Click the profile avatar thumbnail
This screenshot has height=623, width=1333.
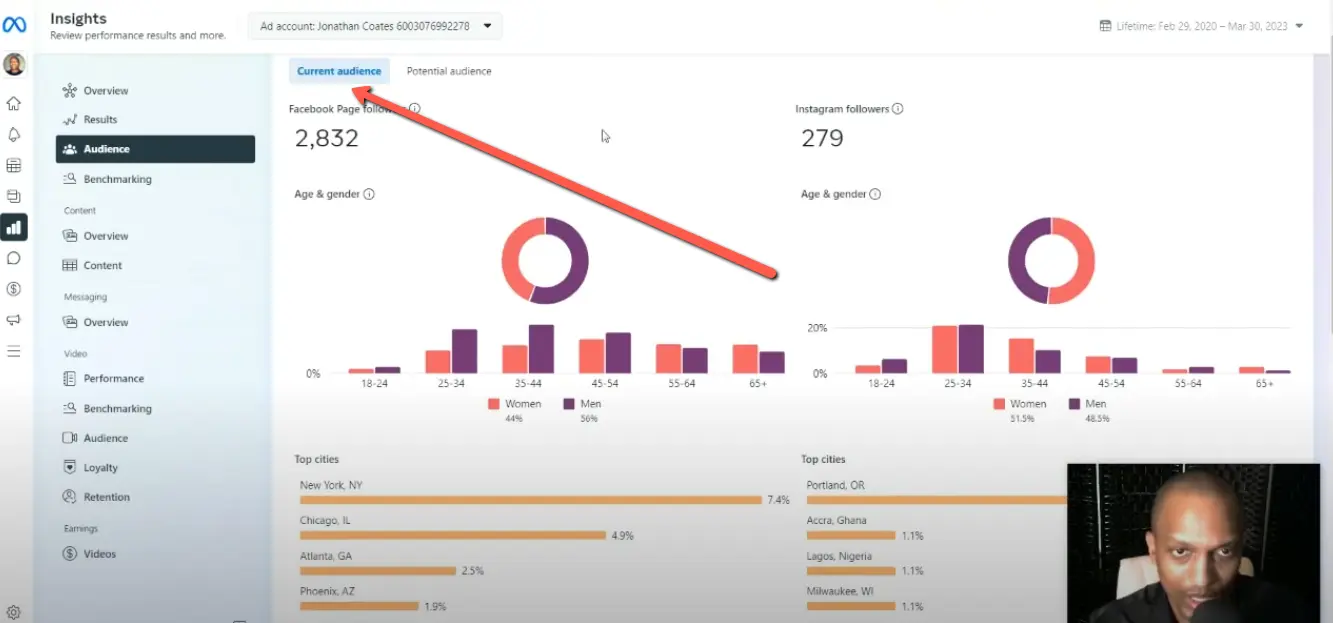point(14,63)
